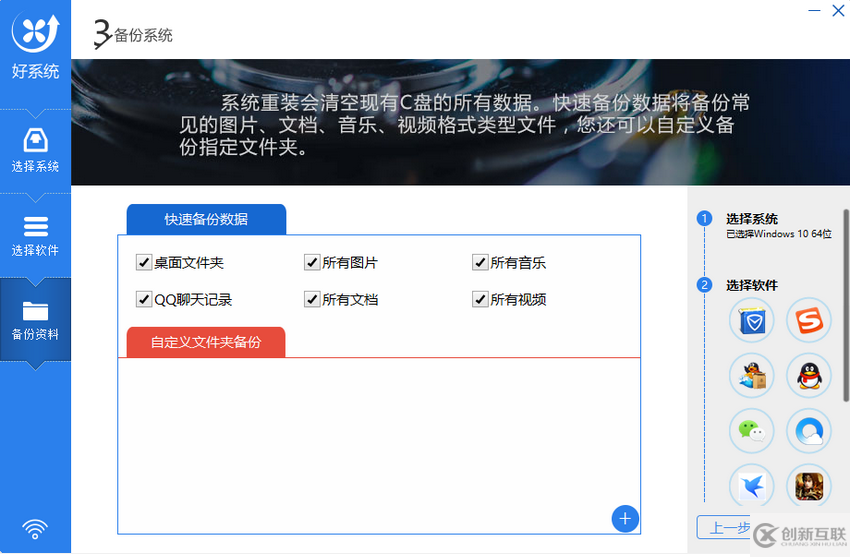Click the blue shield security software icon
This screenshot has width=850, height=557.
pos(752,320)
